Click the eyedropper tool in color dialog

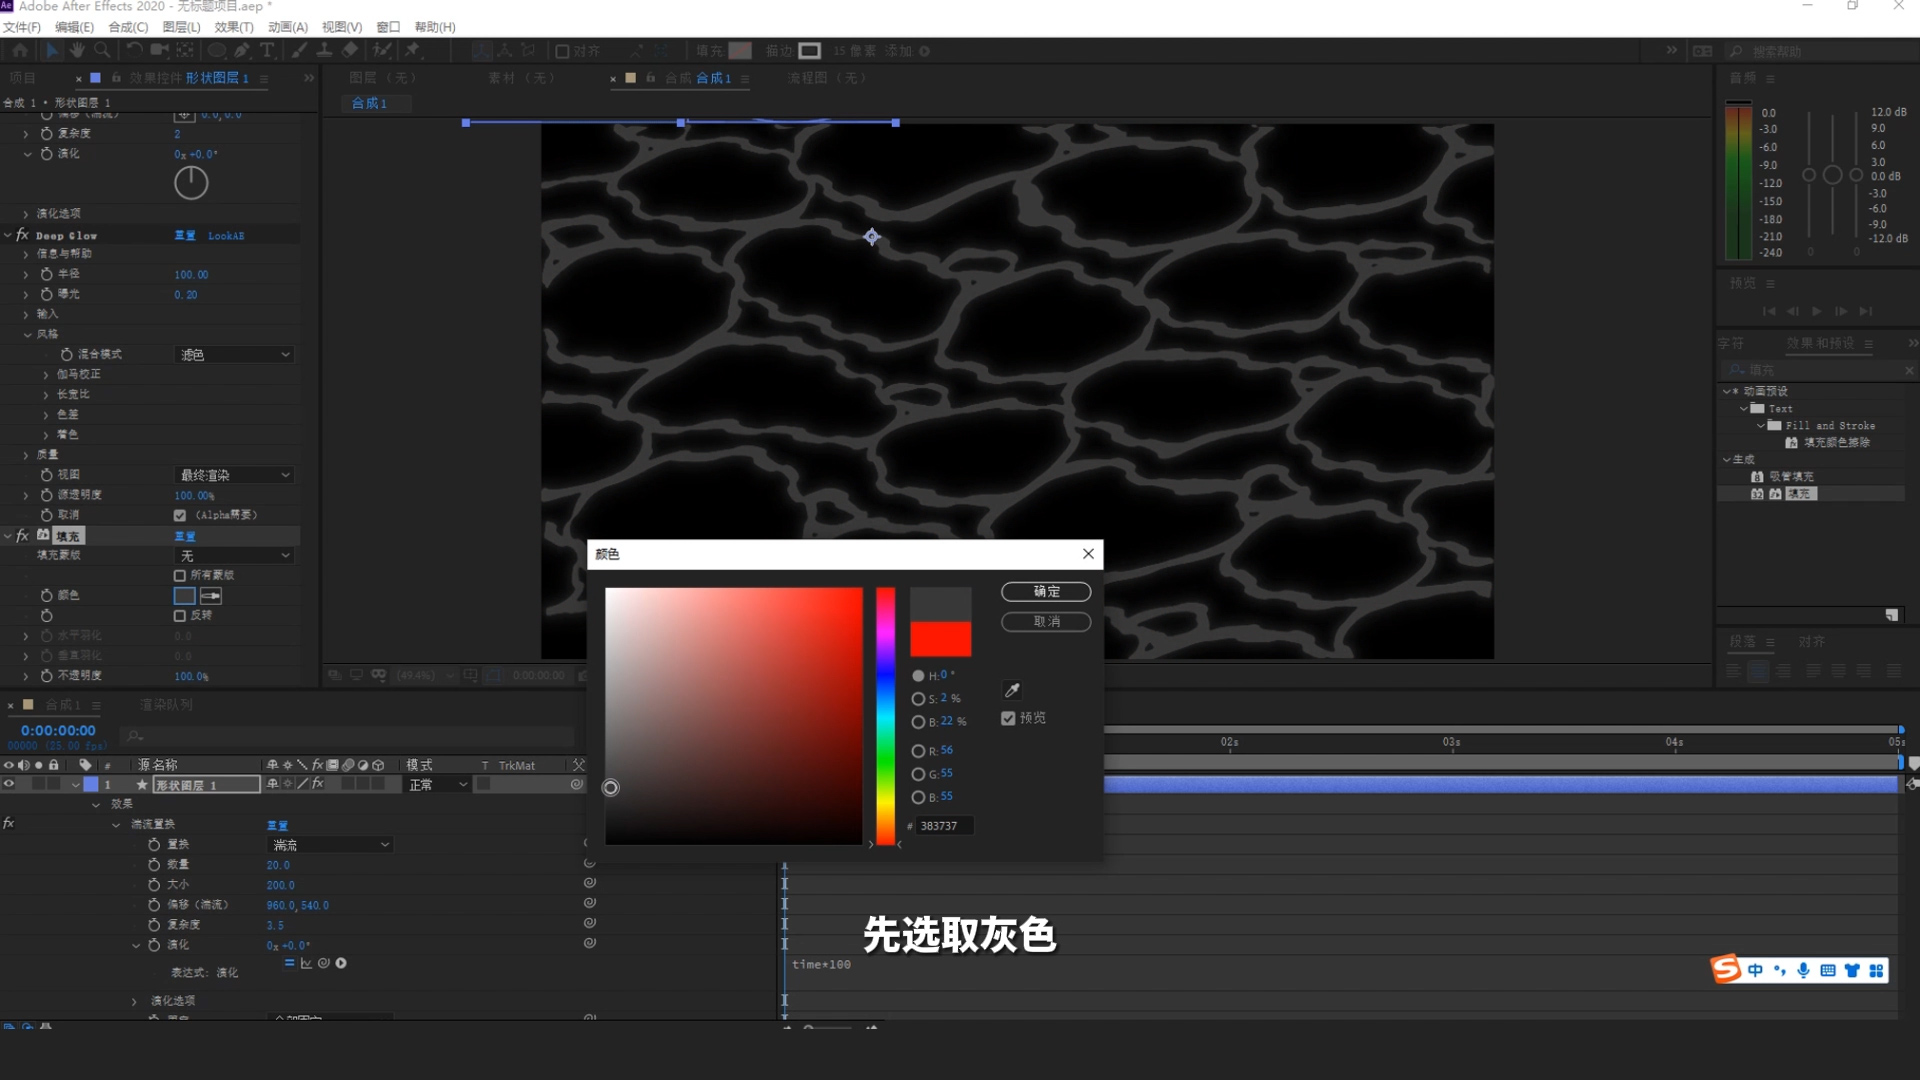tap(1012, 690)
